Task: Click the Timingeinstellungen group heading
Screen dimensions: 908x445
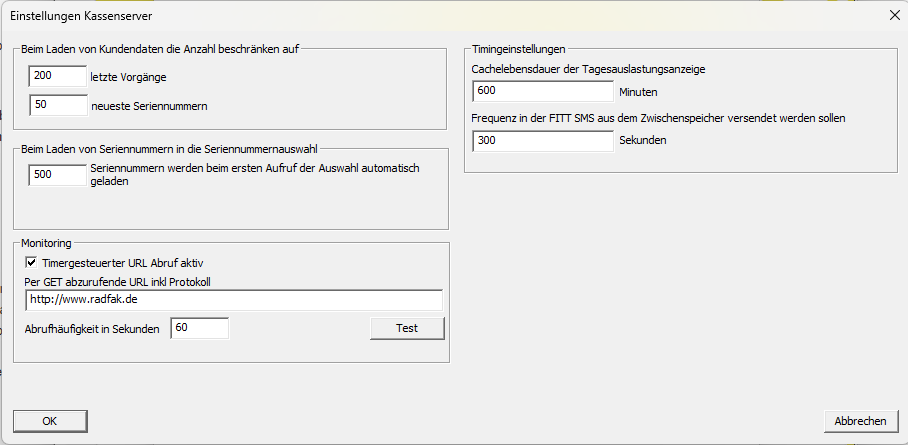Action: (x=518, y=48)
